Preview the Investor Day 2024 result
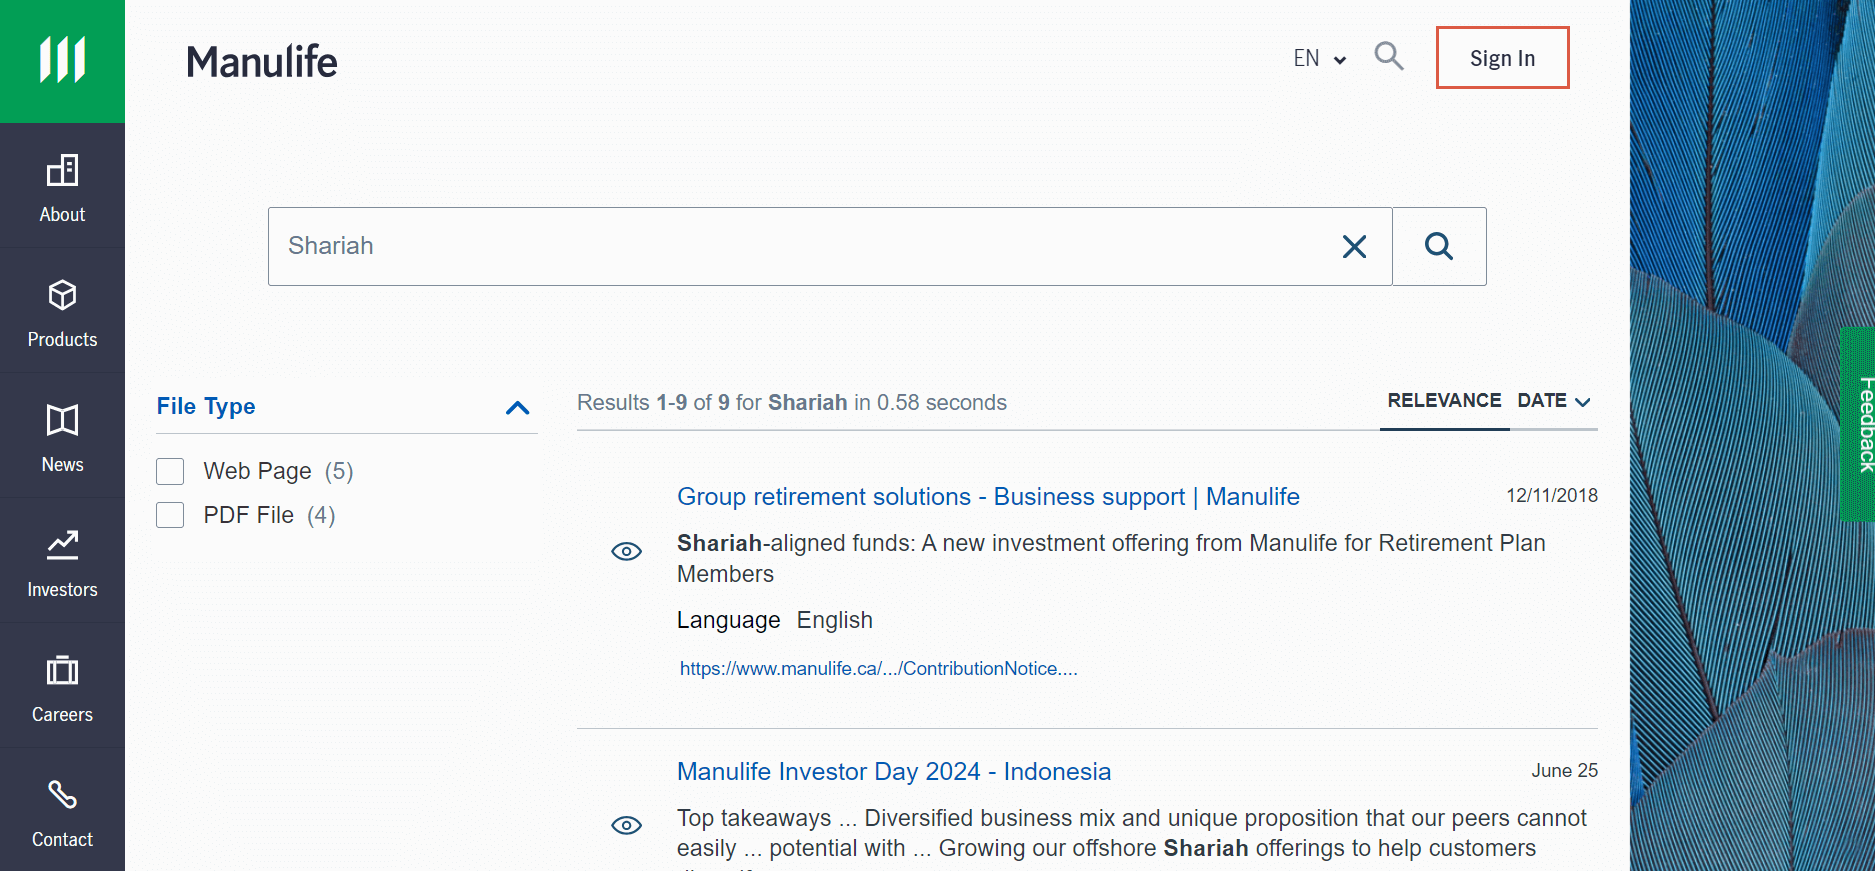The image size is (1875, 871). coord(626,825)
